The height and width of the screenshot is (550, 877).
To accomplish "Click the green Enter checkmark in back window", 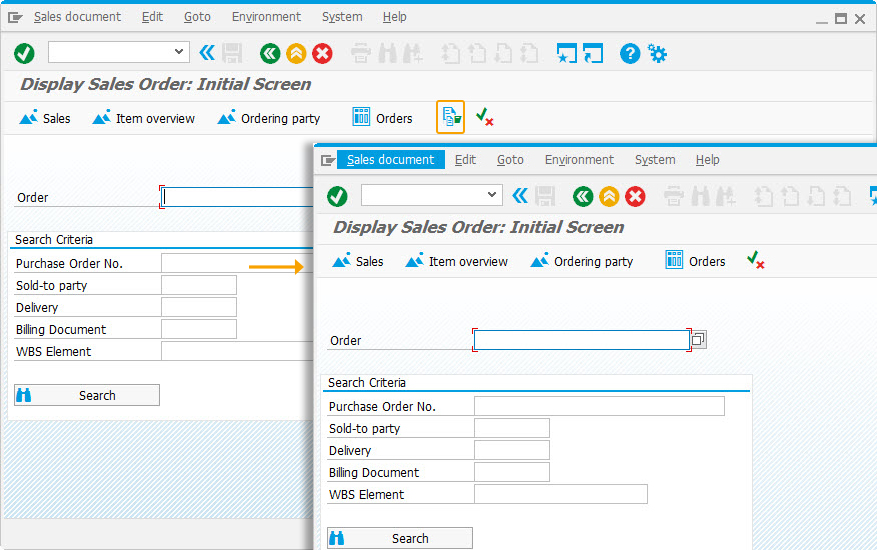I will [x=24, y=54].
